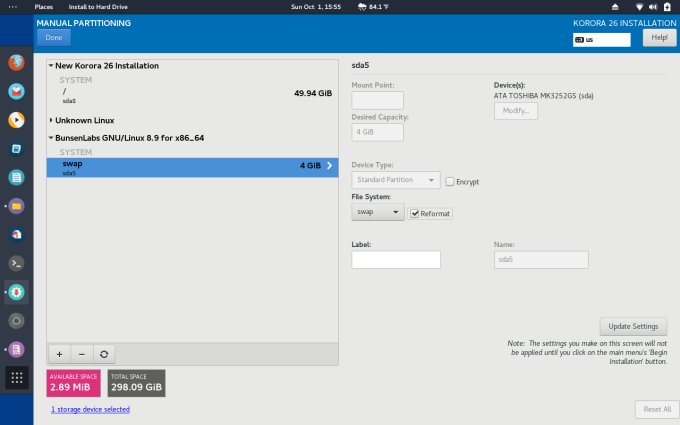Click the Done button
680x425 pixels.
(54, 37)
